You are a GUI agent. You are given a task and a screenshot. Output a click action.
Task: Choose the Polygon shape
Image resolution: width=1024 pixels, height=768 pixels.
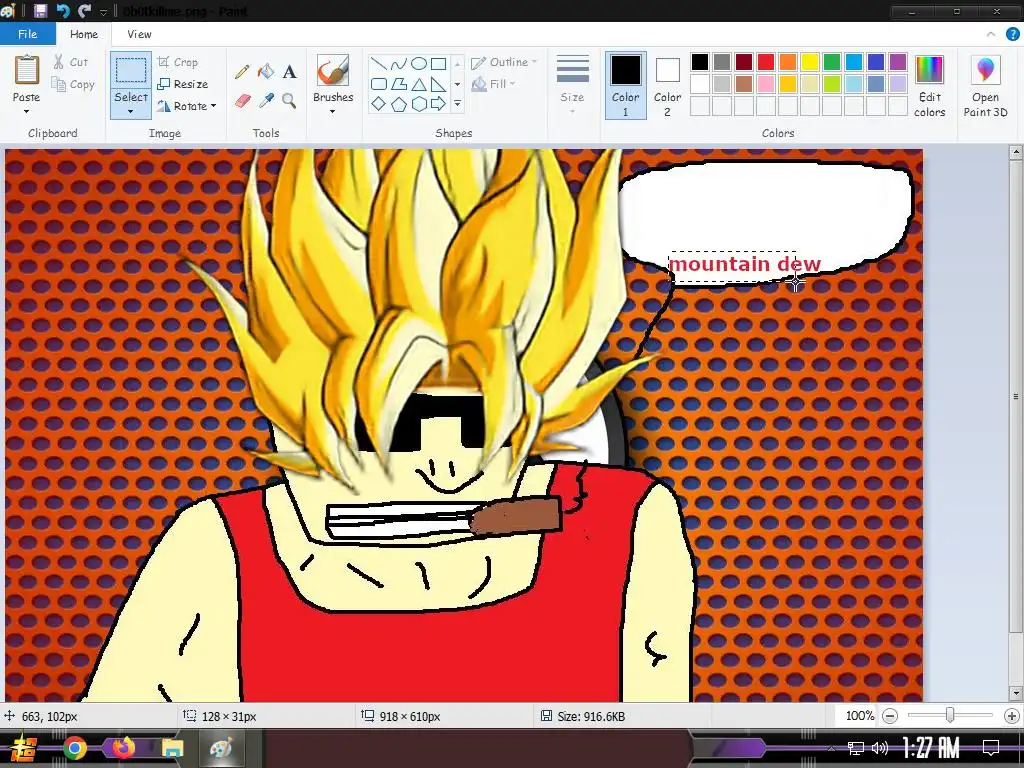[x=399, y=84]
